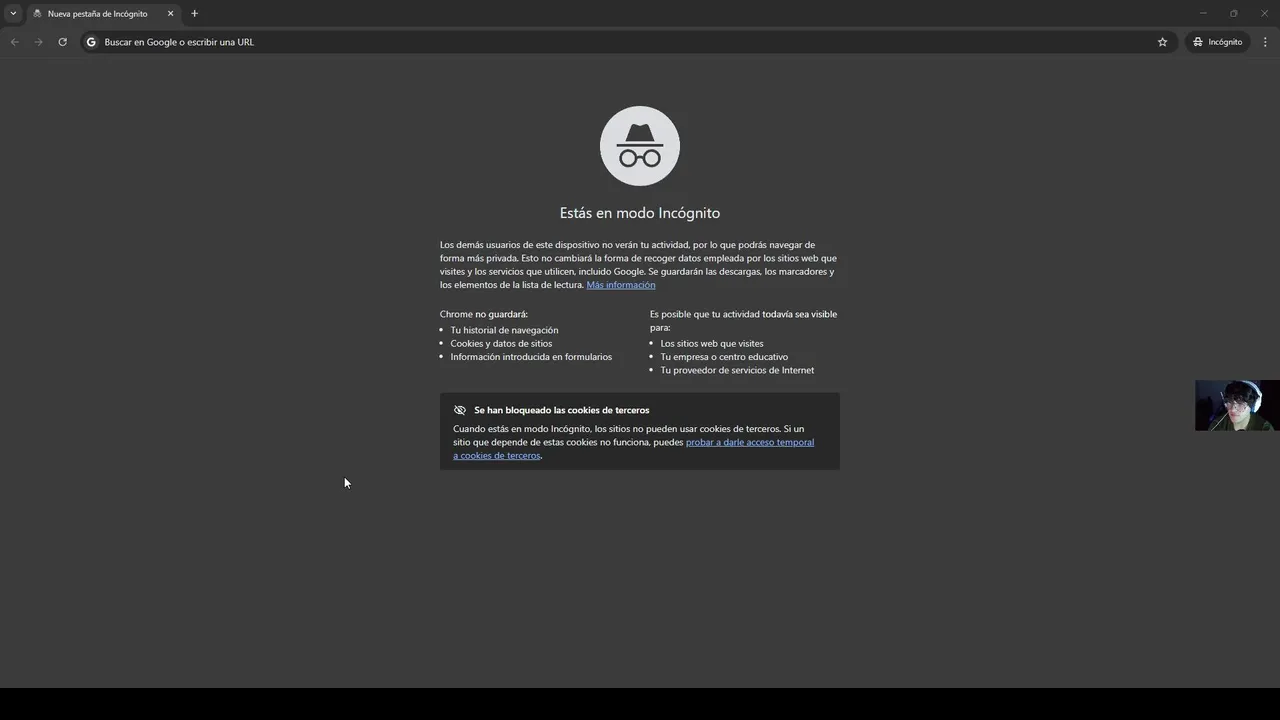Reload the page with refresh icon
This screenshot has height=720, width=1280.
pos(62,42)
